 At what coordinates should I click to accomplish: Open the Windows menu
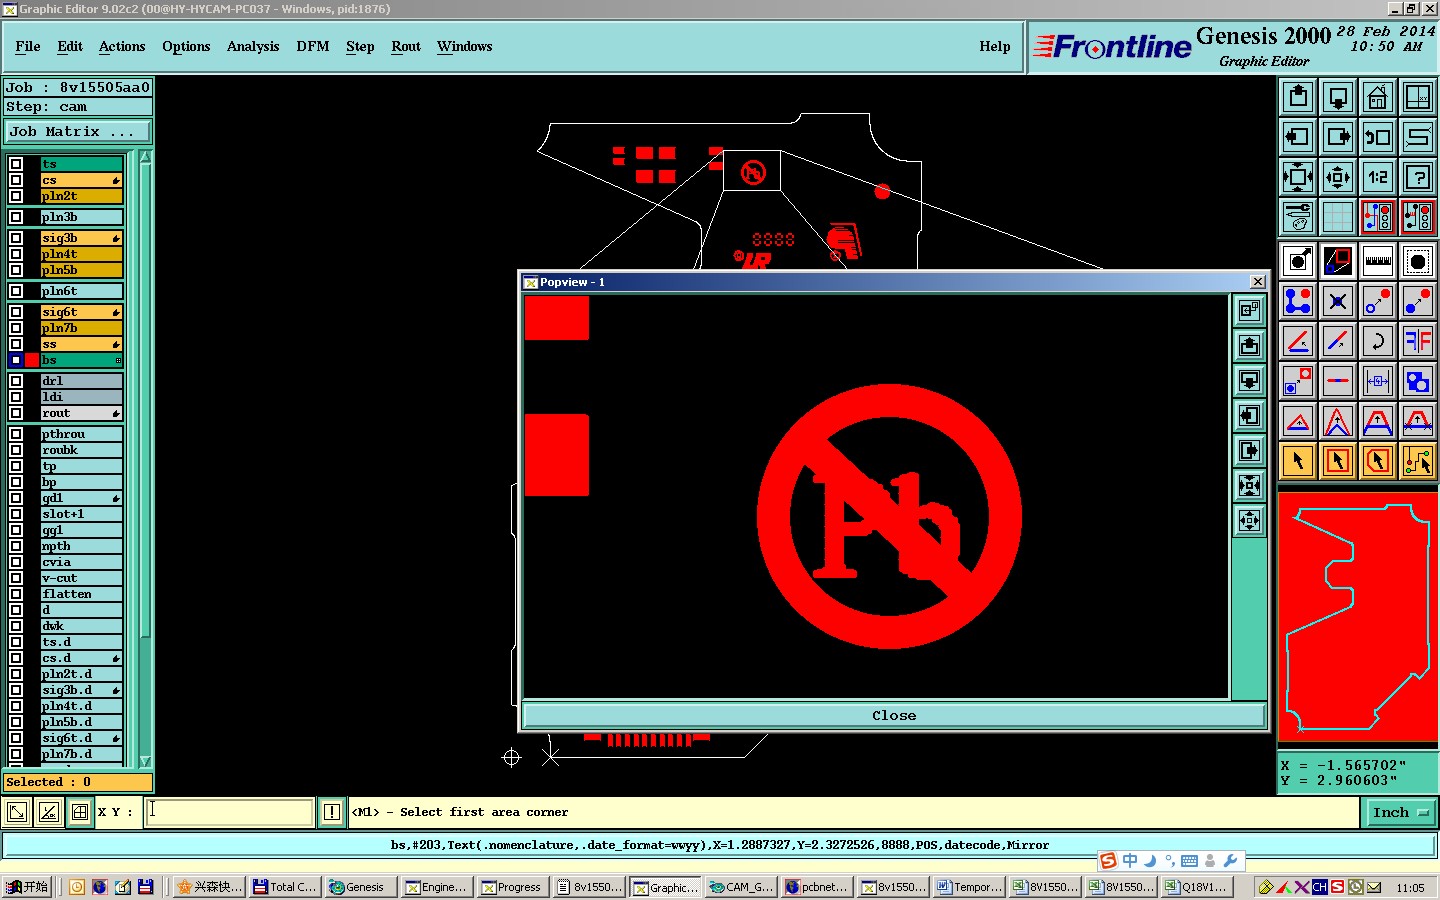tap(464, 46)
